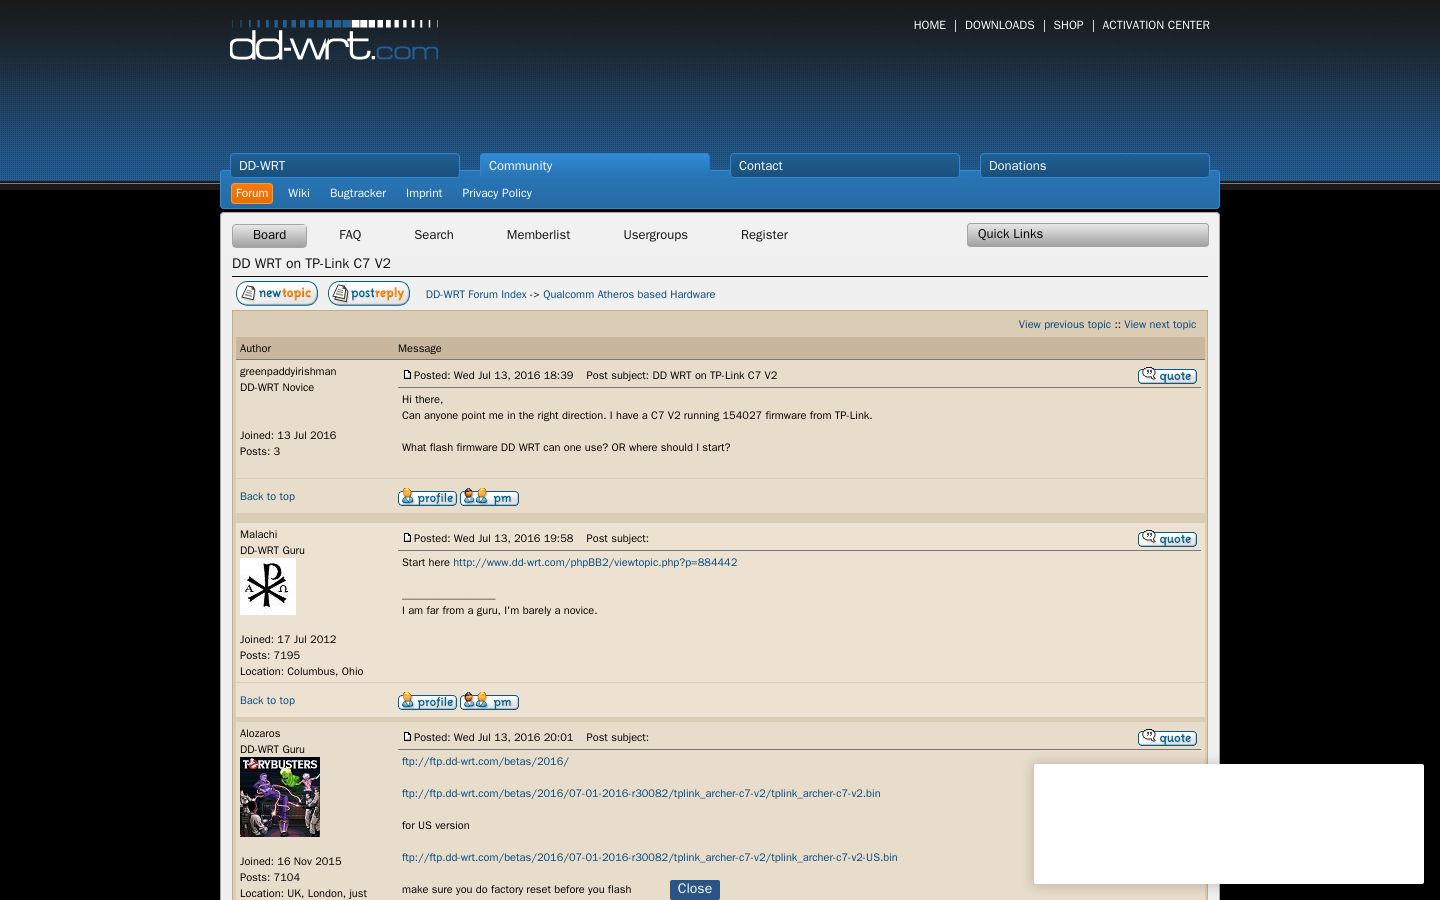Click the dd-wrt.com logo
Image resolution: width=1440 pixels, height=900 pixels.
(x=334, y=40)
